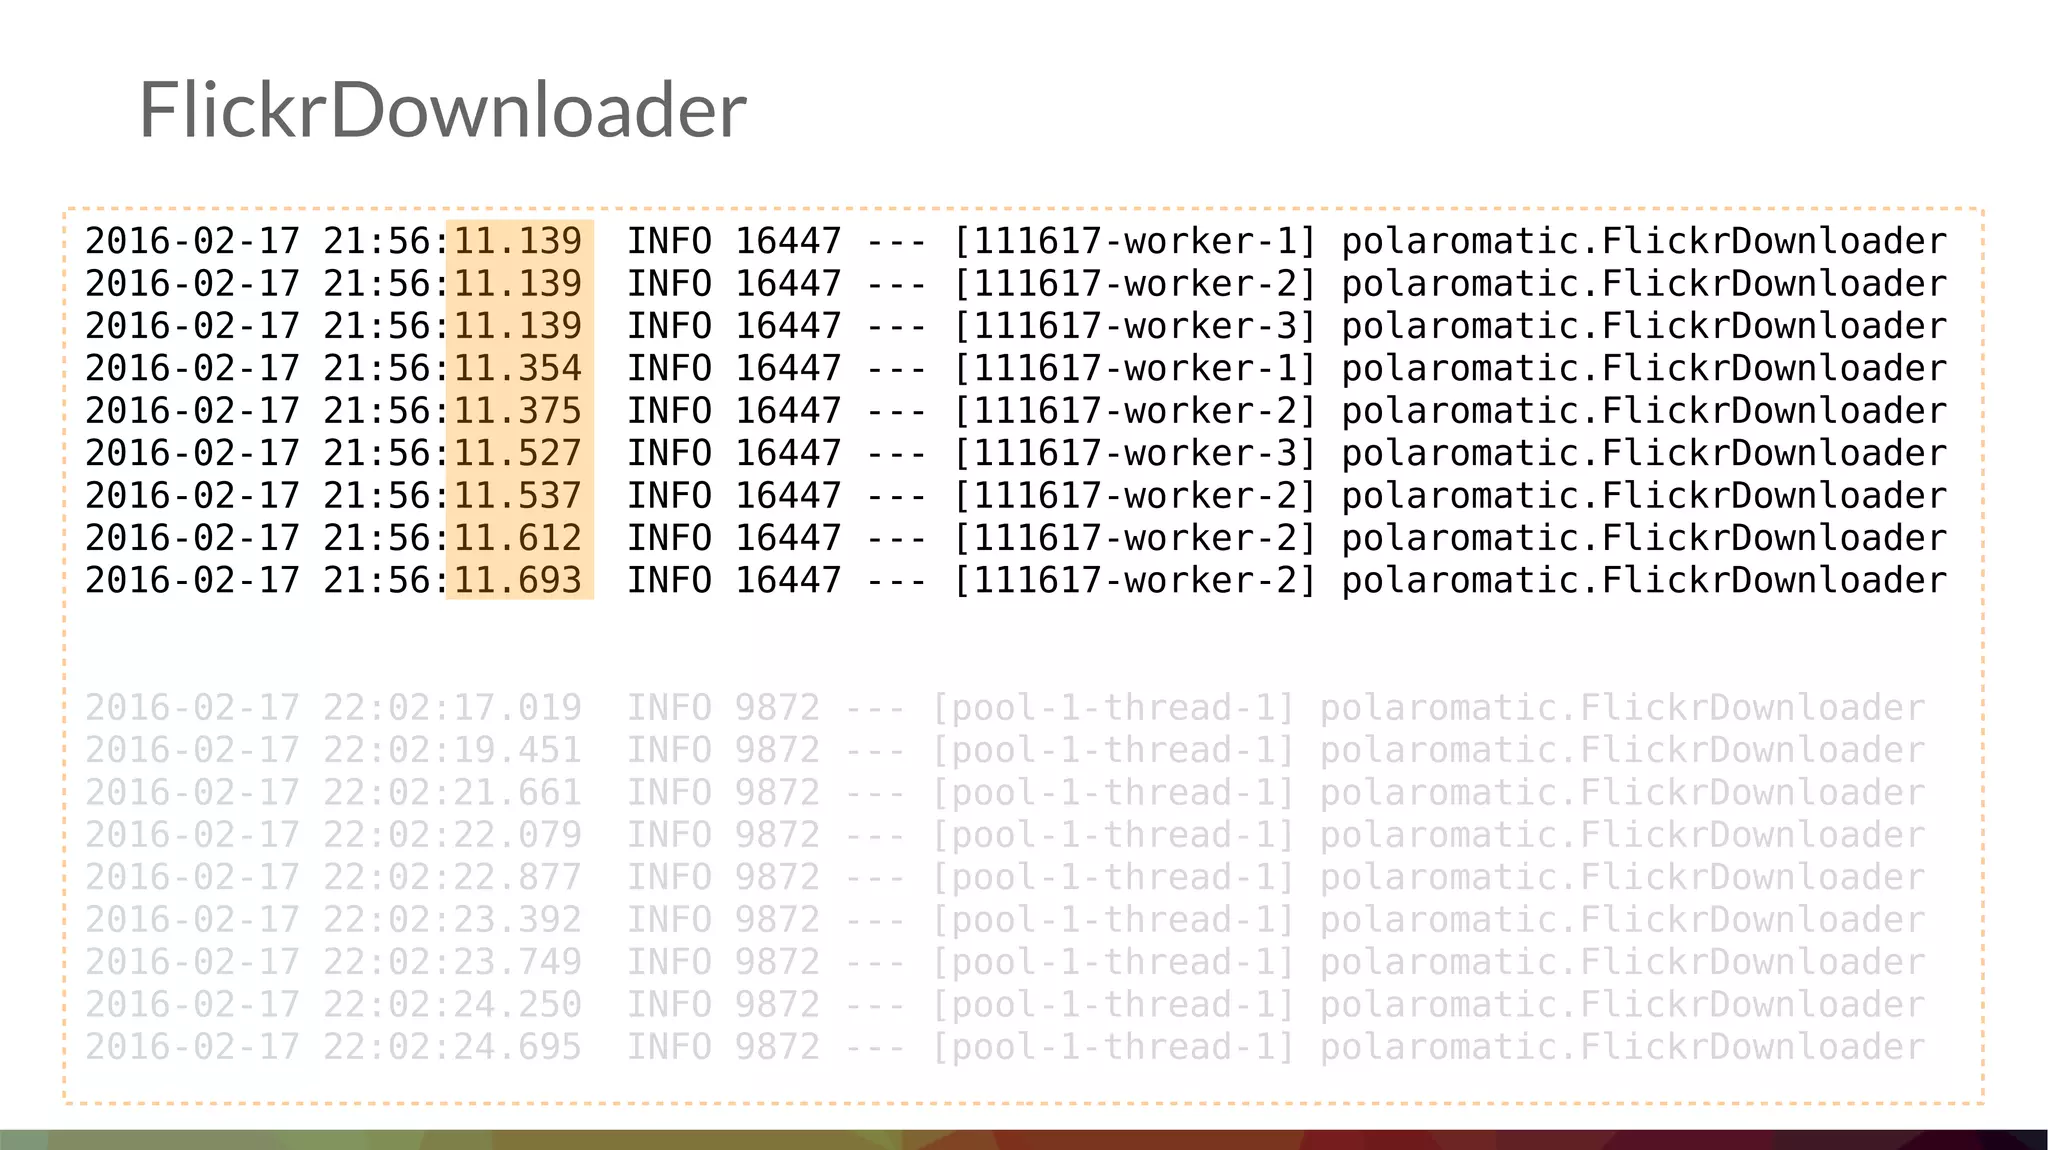This screenshot has width=2048, height=1150.
Task: Click [pool-1-thread-1] in the 22:02:17.019 row
Action: click(1114, 708)
